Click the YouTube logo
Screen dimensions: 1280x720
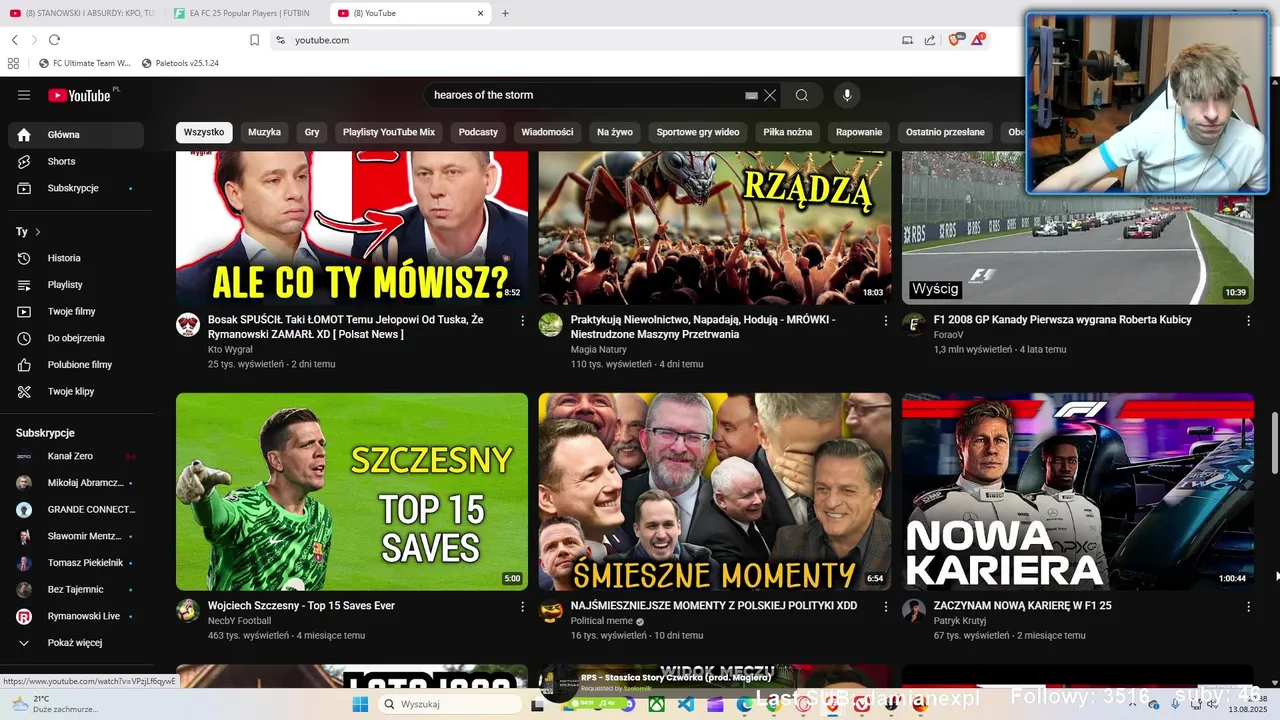point(79,95)
